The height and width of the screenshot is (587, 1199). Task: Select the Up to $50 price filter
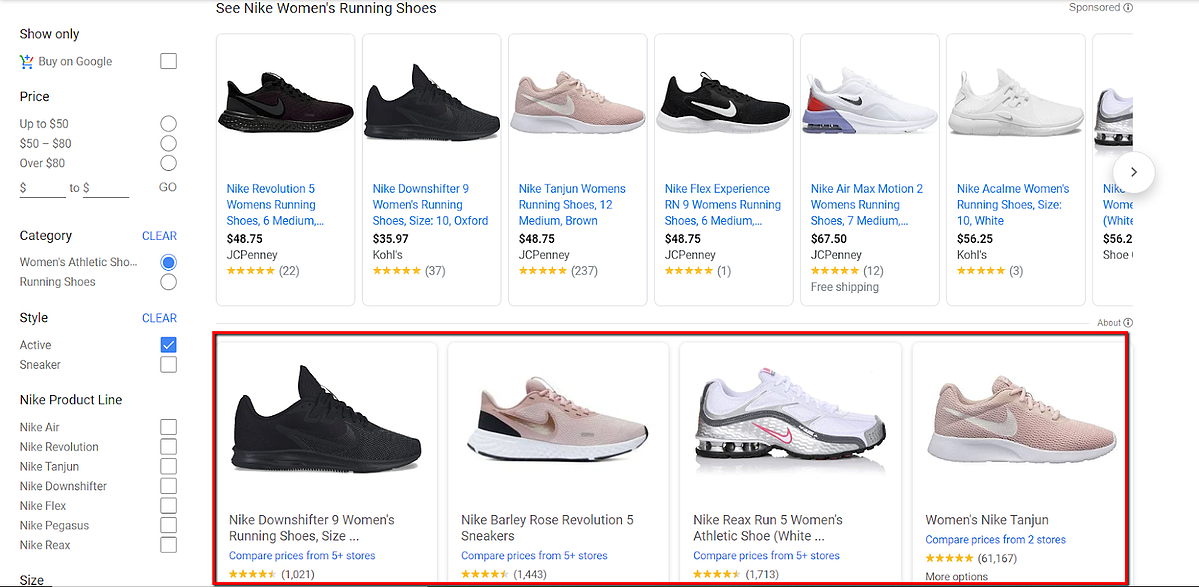pos(168,123)
